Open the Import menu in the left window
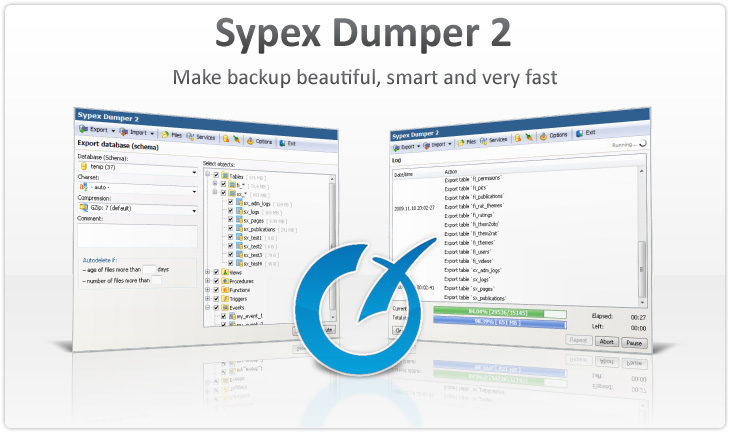 coord(136,132)
